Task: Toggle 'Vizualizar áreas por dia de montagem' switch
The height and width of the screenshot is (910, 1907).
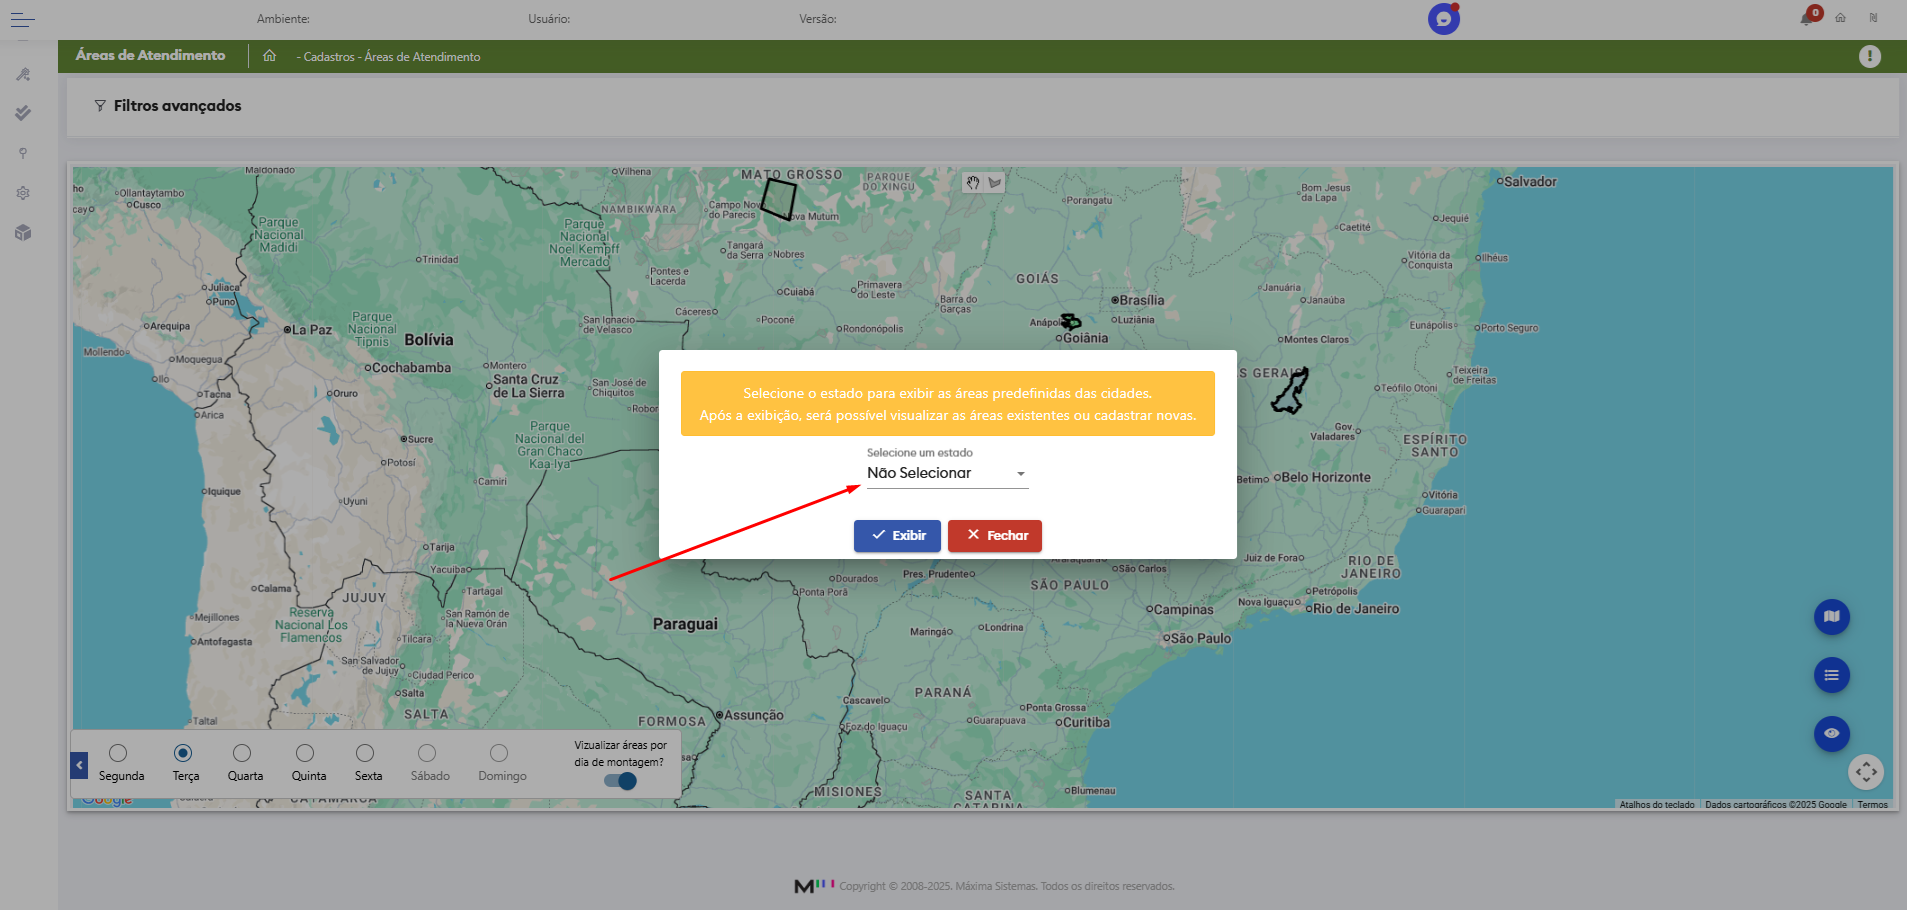Action: [x=621, y=781]
